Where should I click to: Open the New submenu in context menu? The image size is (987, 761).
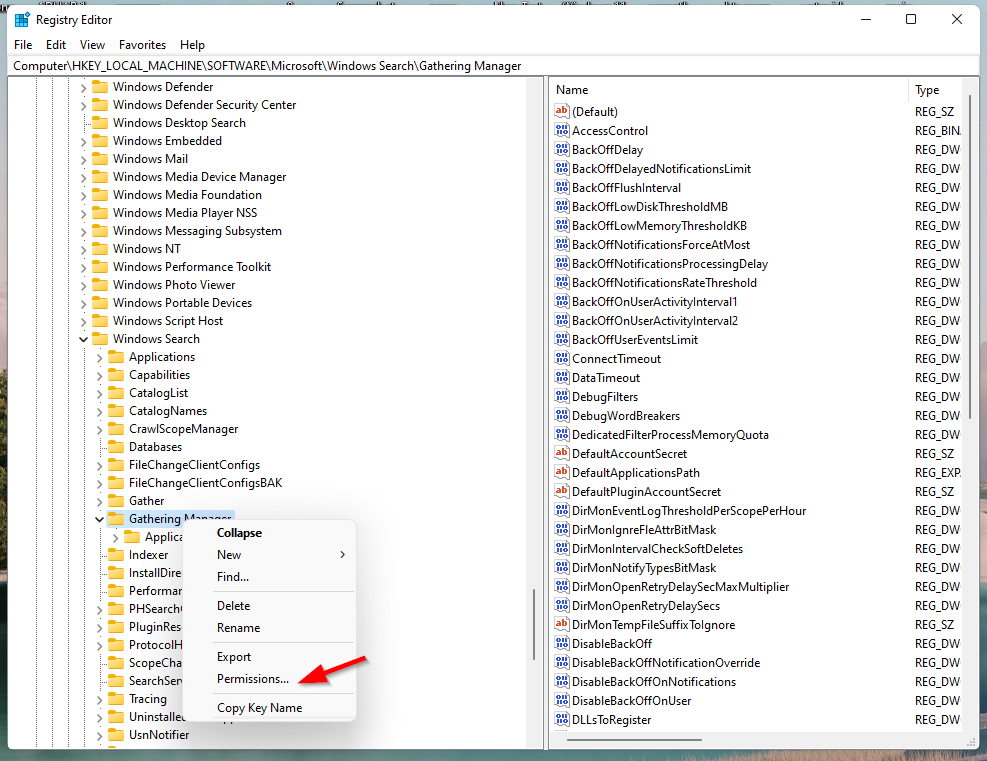229,555
